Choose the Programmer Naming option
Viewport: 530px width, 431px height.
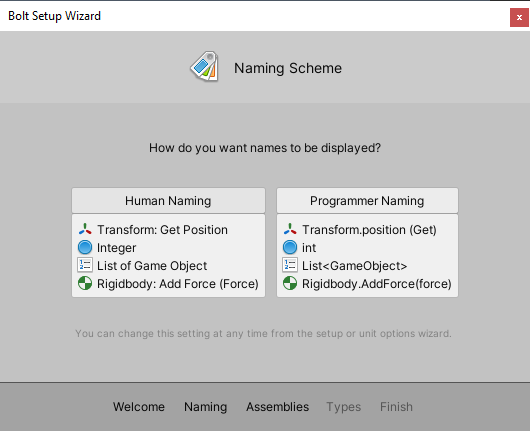pyautogui.click(x=367, y=200)
